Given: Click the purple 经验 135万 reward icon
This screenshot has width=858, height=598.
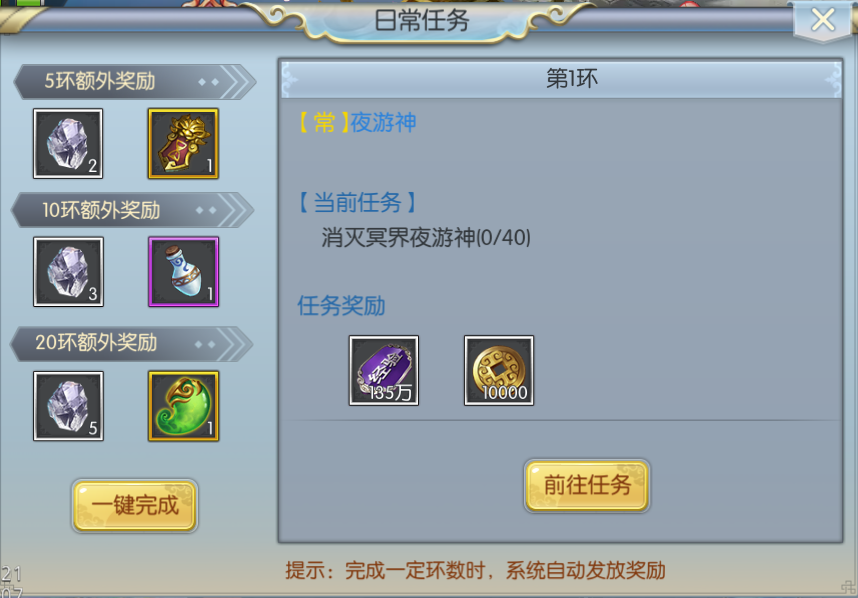Looking at the screenshot, I should 384,370.
